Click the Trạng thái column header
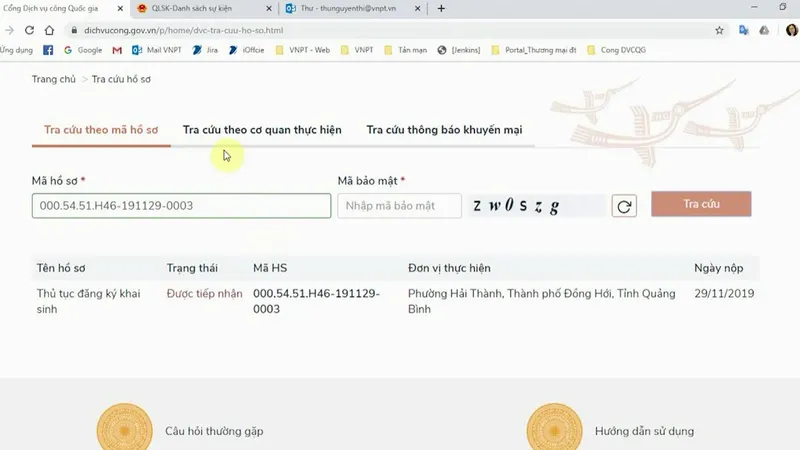The height and width of the screenshot is (450, 800). click(192, 268)
